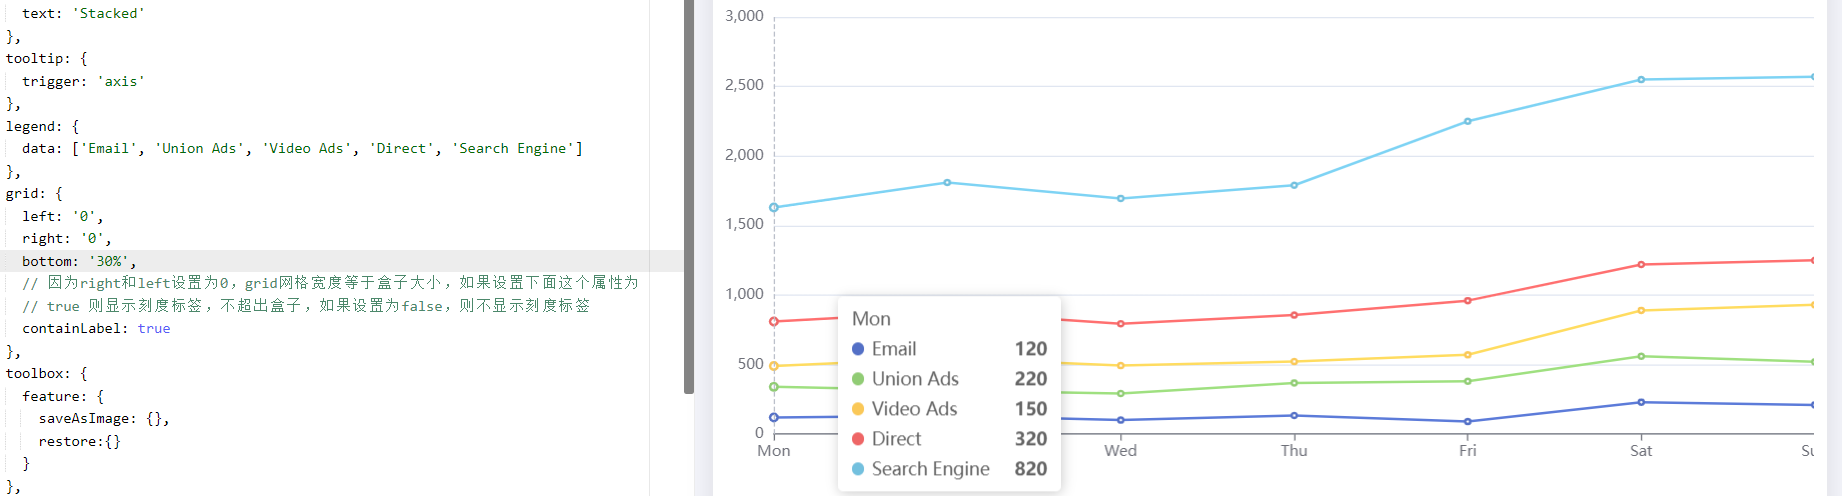Click Email series data point on Sat

(1641, 402)
